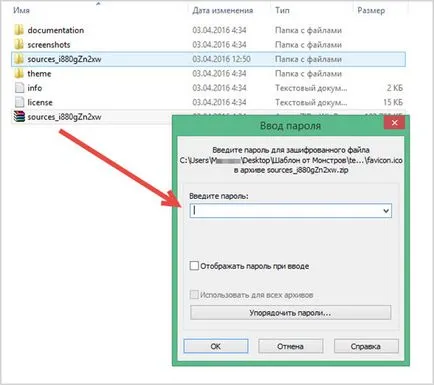
Task: Confirm with the OK button
Action: (x=216, y=346)
